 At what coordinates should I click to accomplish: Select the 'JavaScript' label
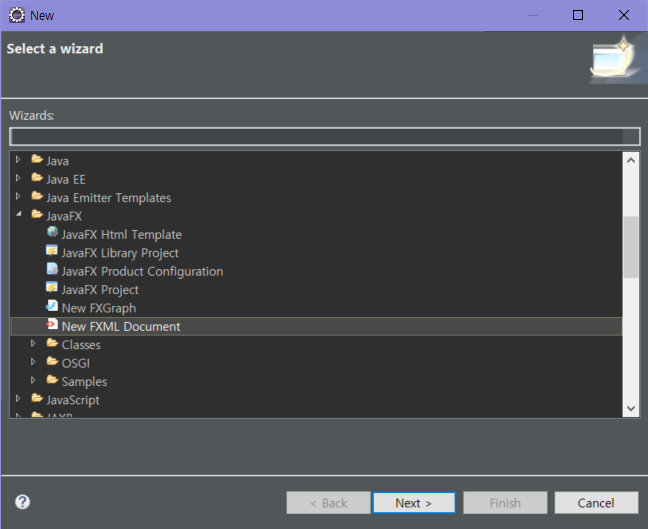[73, 400]
